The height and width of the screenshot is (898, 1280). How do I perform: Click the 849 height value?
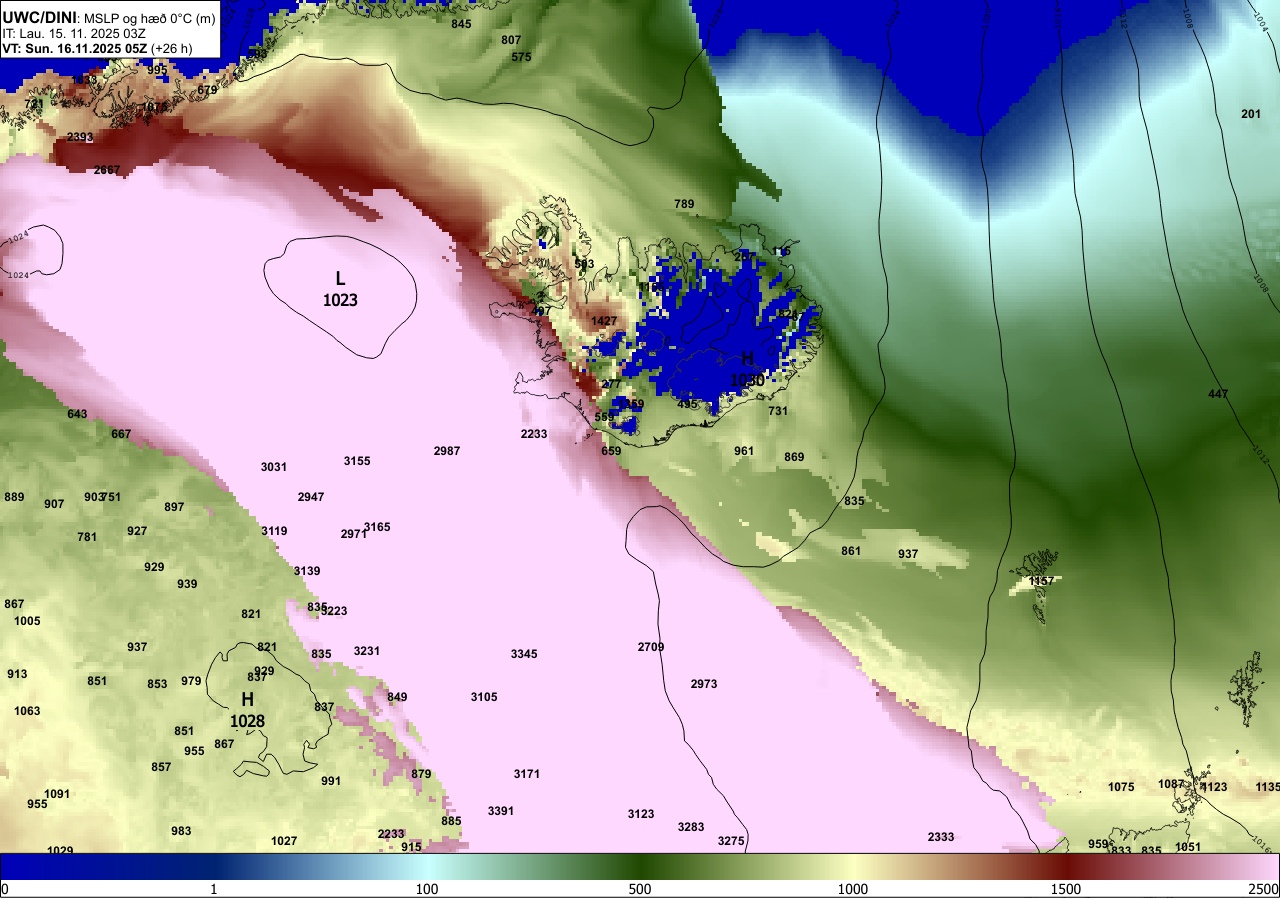(397, 697)
